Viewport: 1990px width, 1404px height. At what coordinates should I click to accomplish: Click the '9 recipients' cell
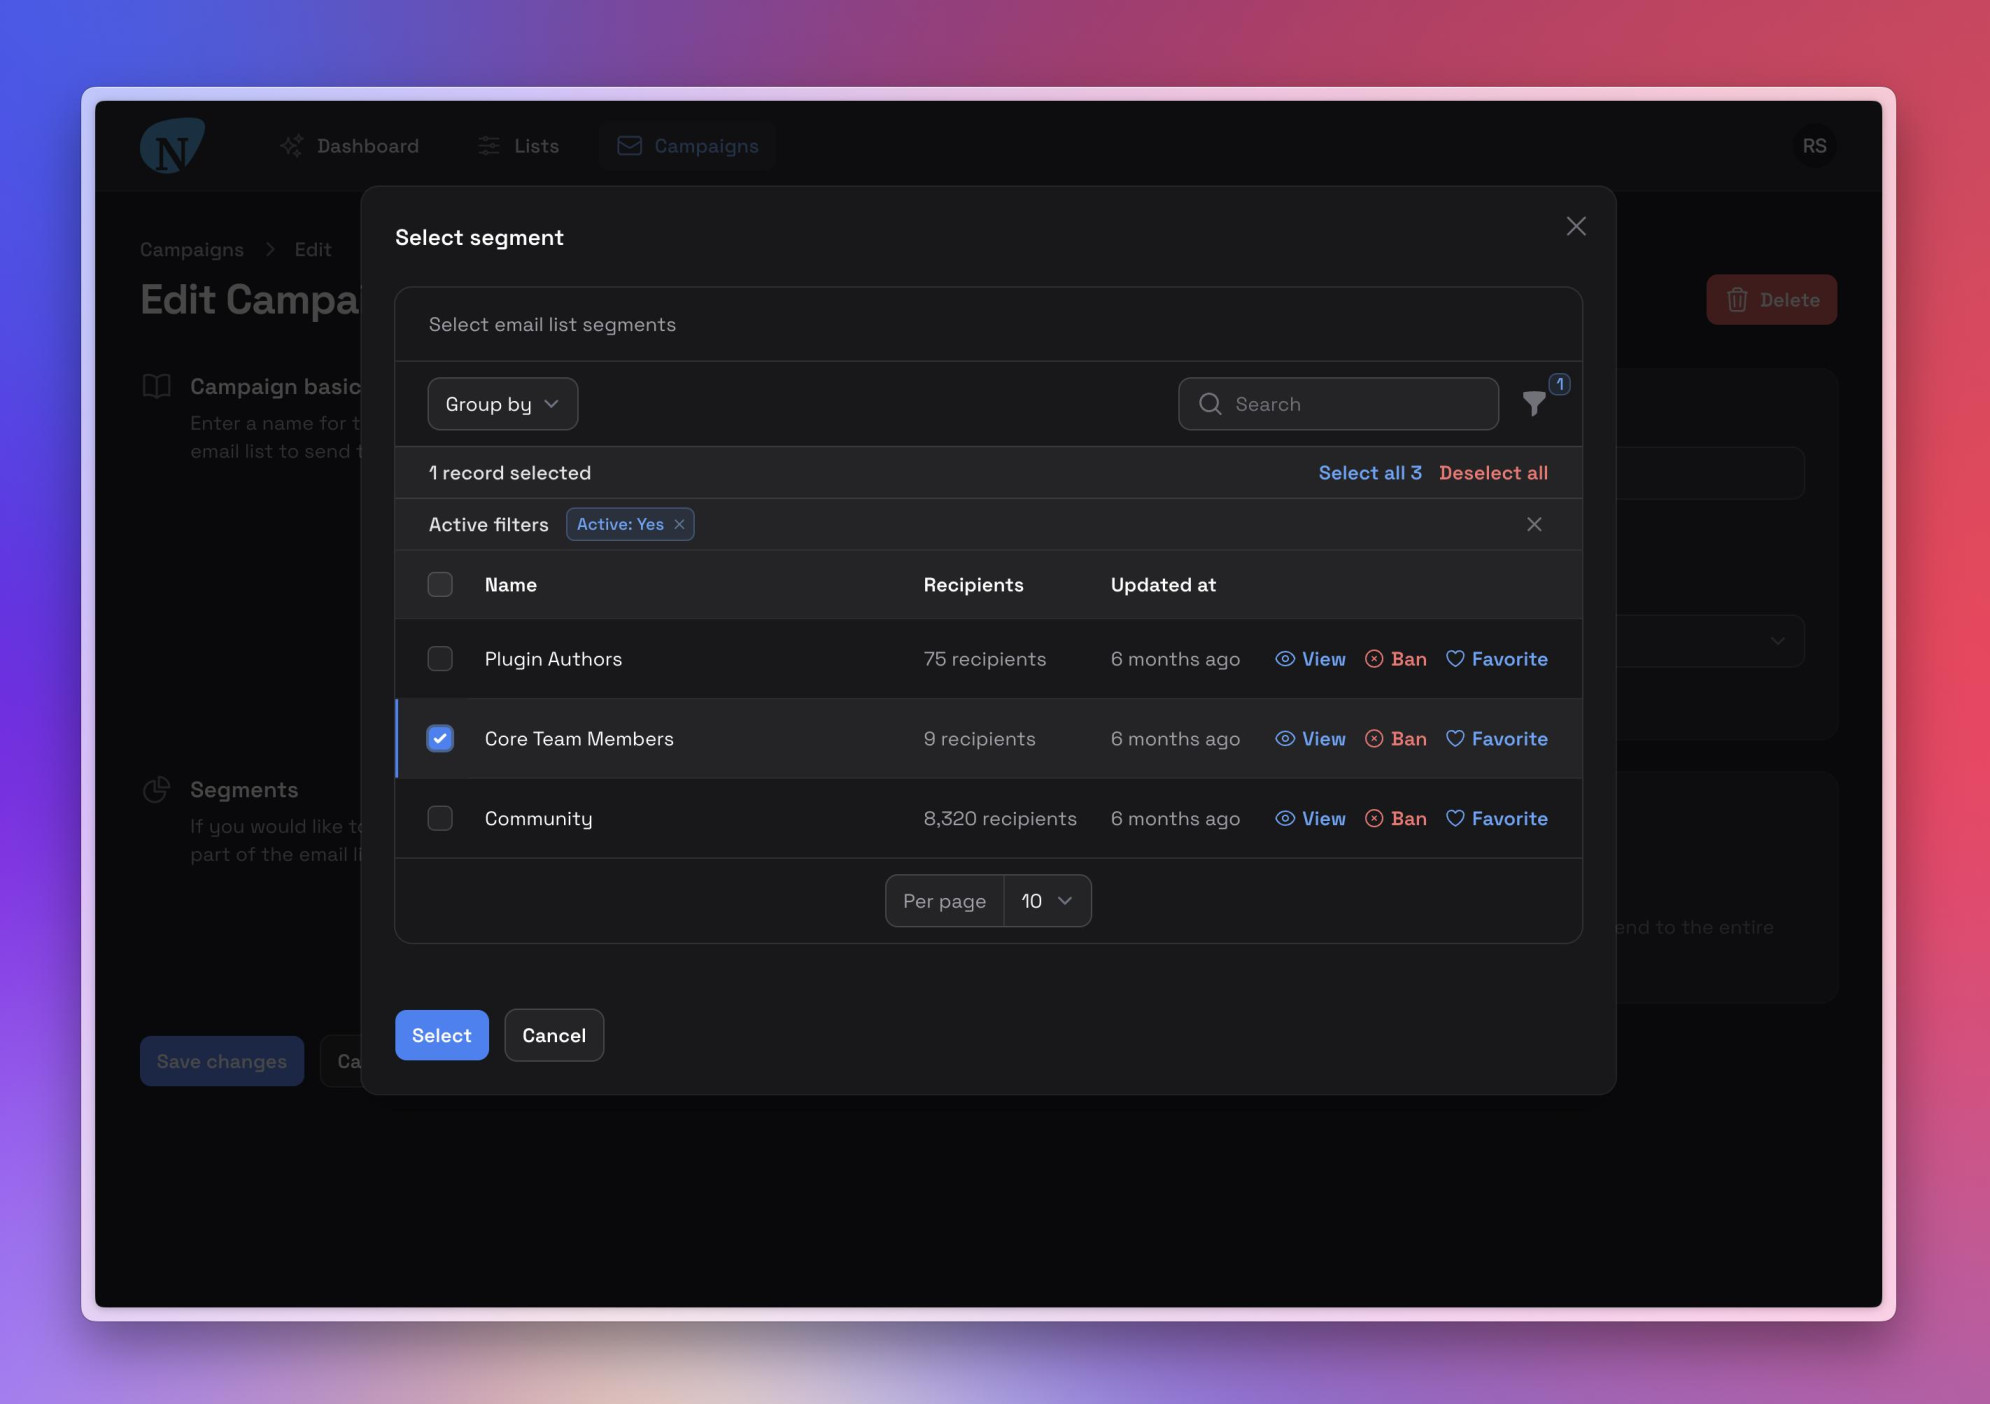coord(979,739)
